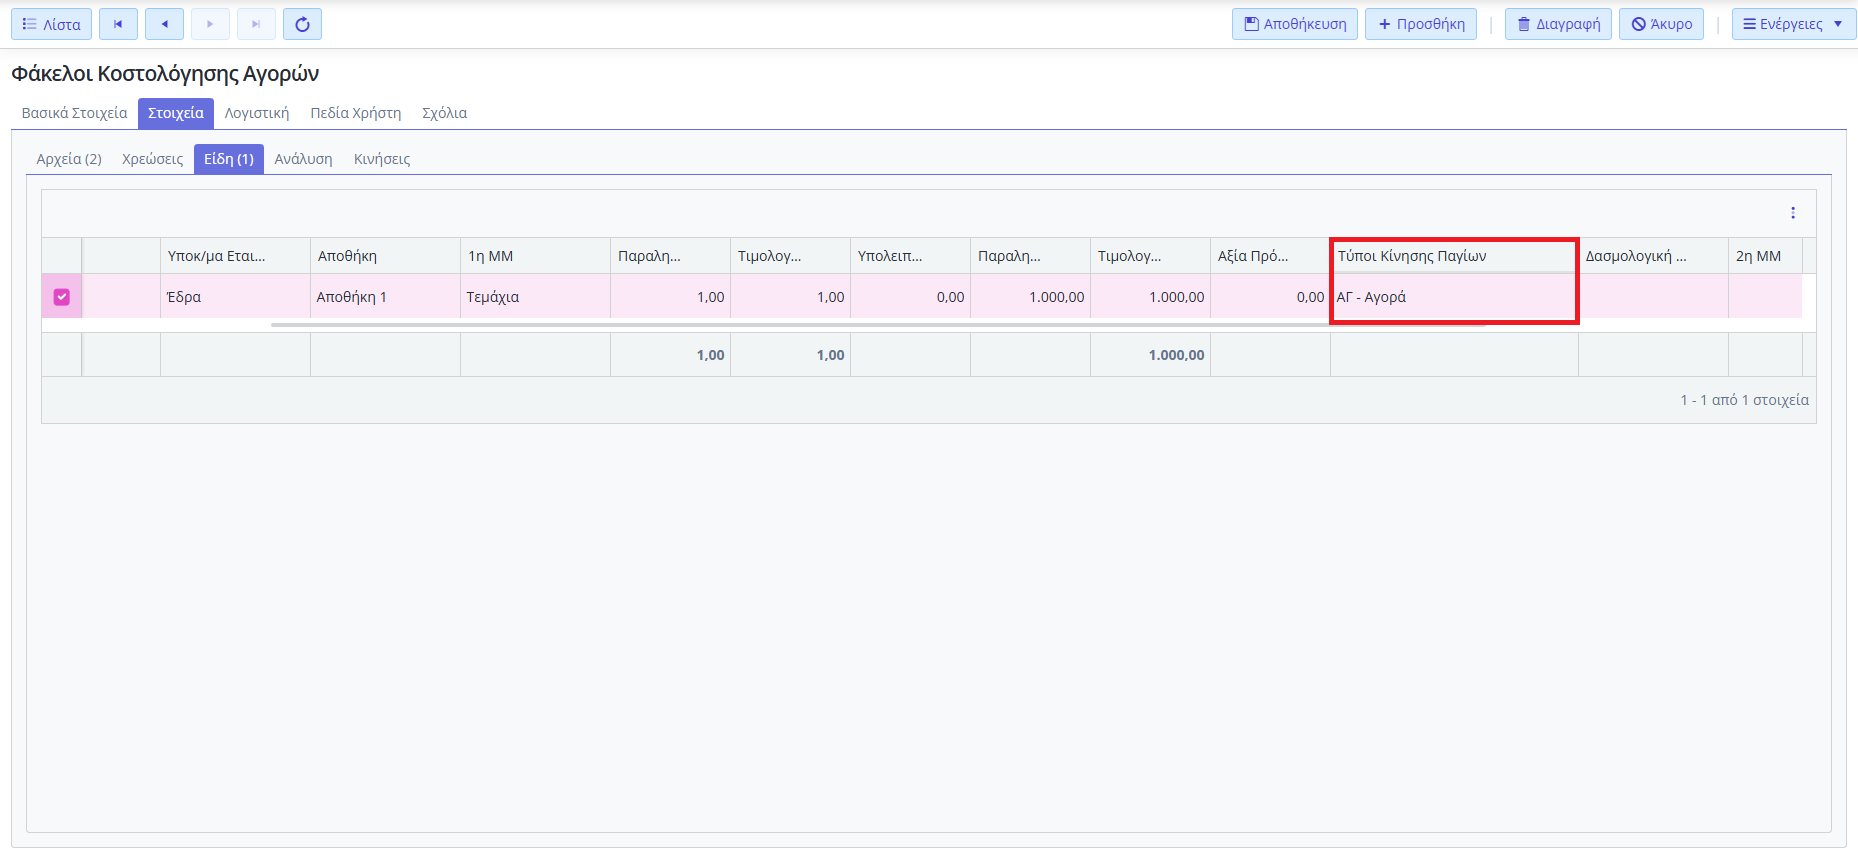Open the ΑΓ - Αγορά cell dropdown
The image size is (1858, 854).
pos(1452,297)
